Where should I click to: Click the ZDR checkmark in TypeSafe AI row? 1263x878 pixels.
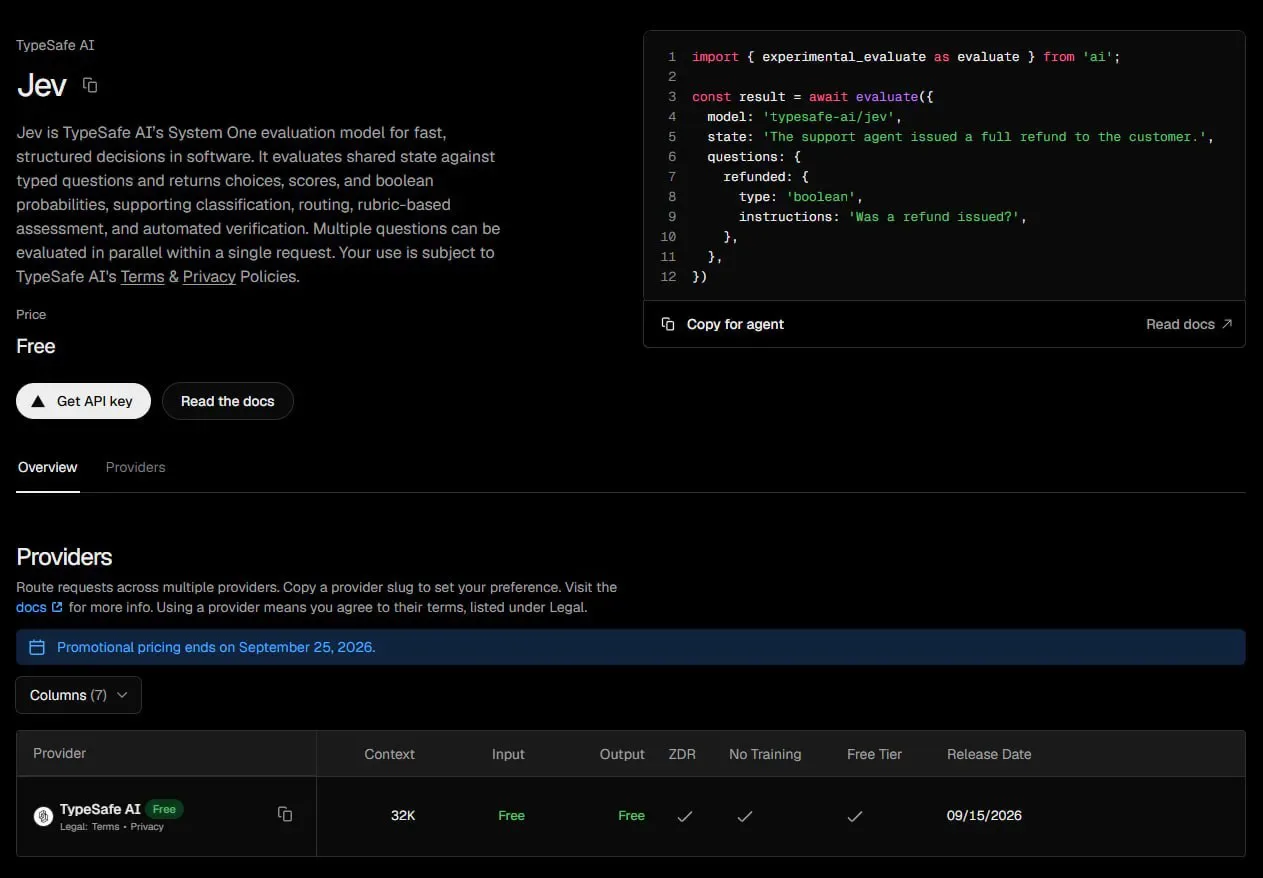pyautogui.click(x=685, y=816)
